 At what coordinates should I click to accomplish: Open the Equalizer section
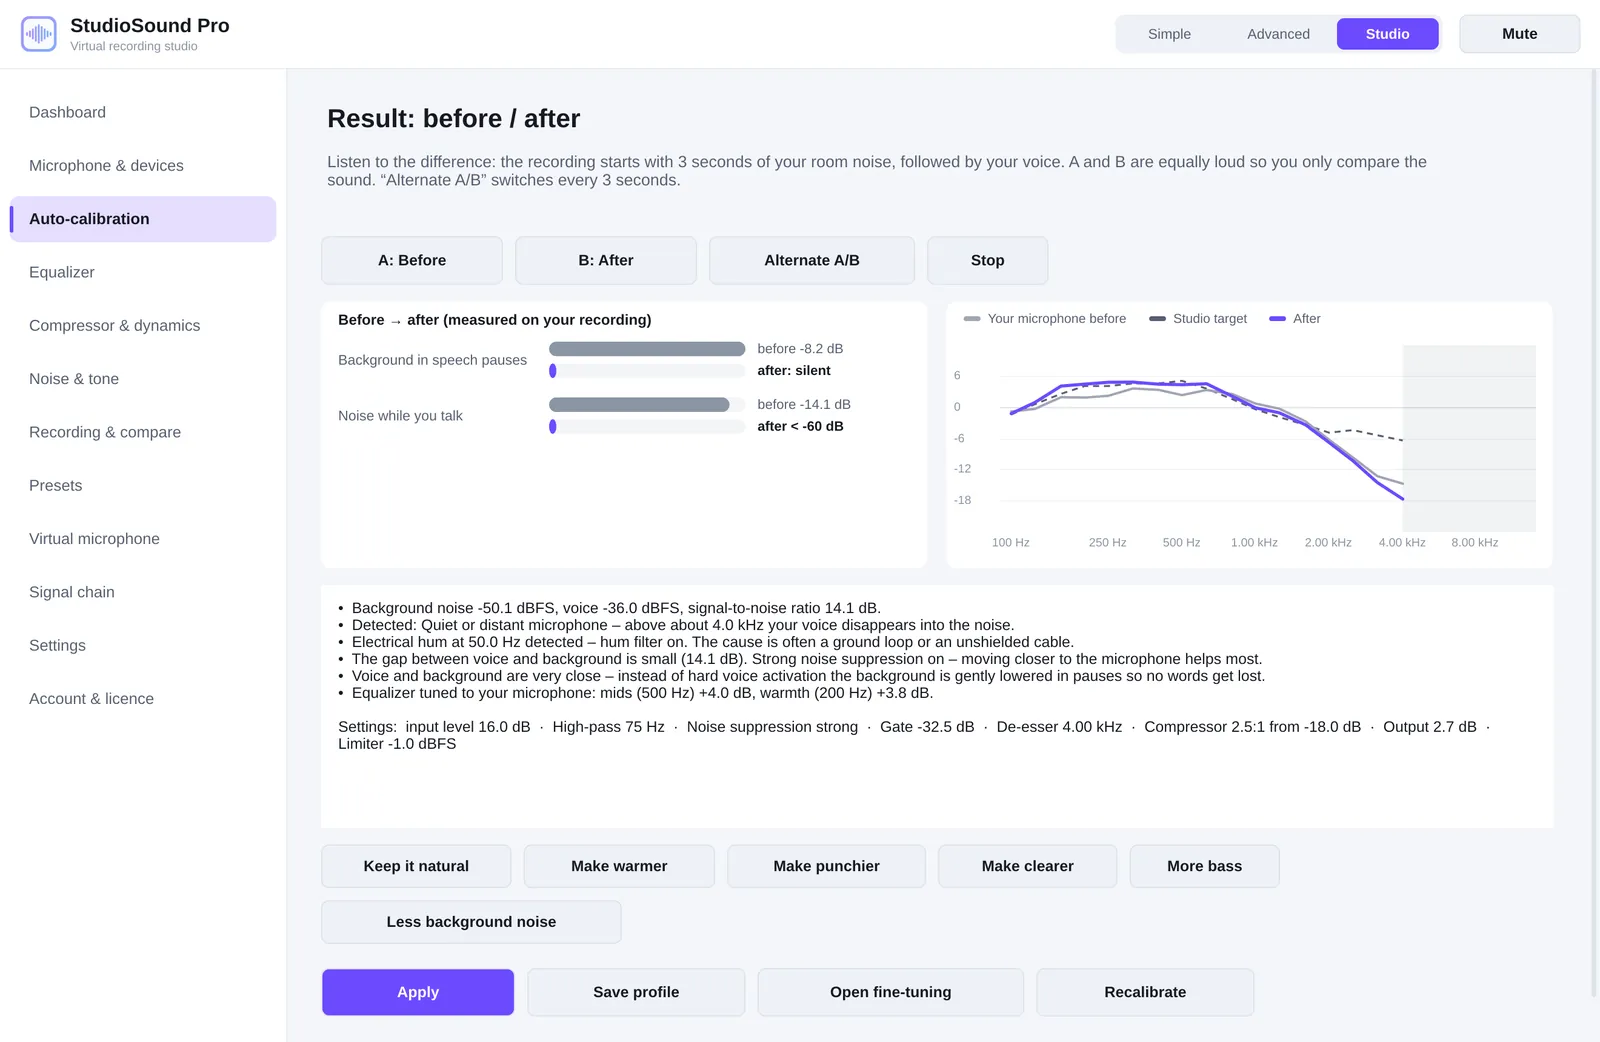point(143,272)
